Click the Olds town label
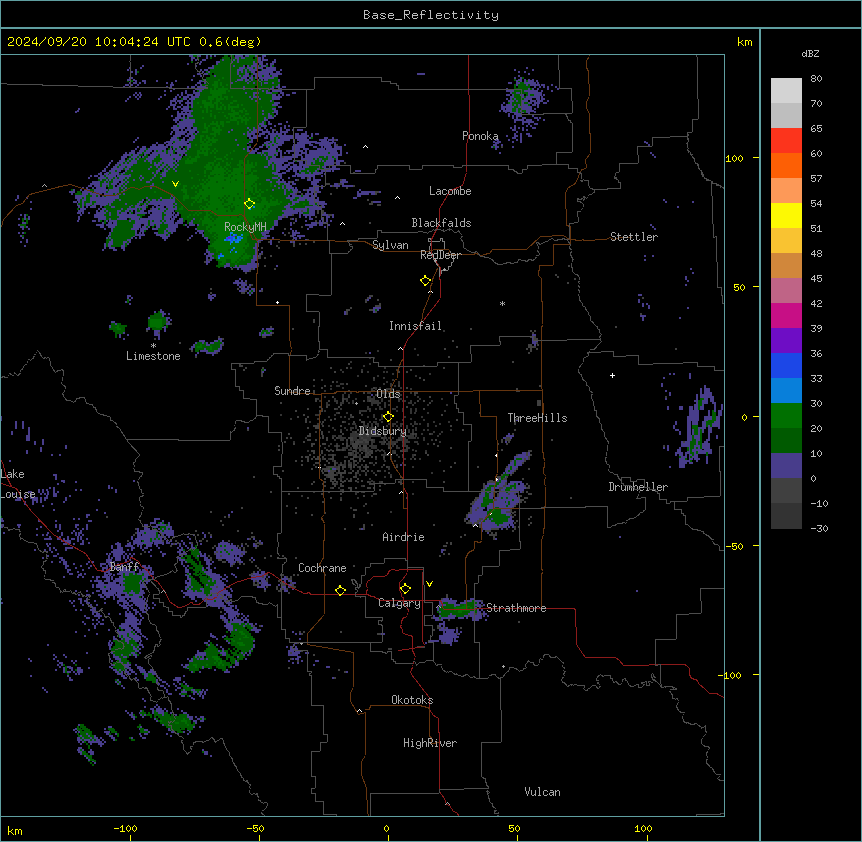This screenshot has width=862, height=842. (x=388, y=394)
